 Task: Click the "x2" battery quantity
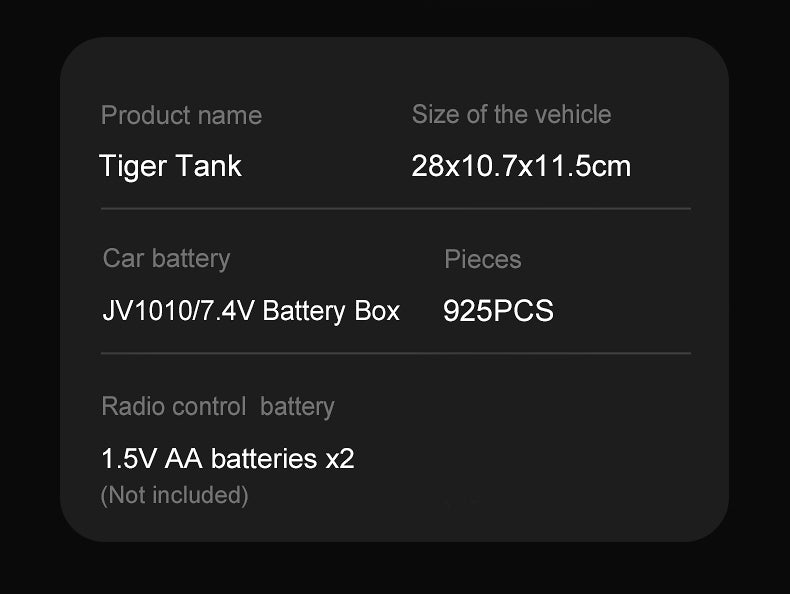pos(340,459)
